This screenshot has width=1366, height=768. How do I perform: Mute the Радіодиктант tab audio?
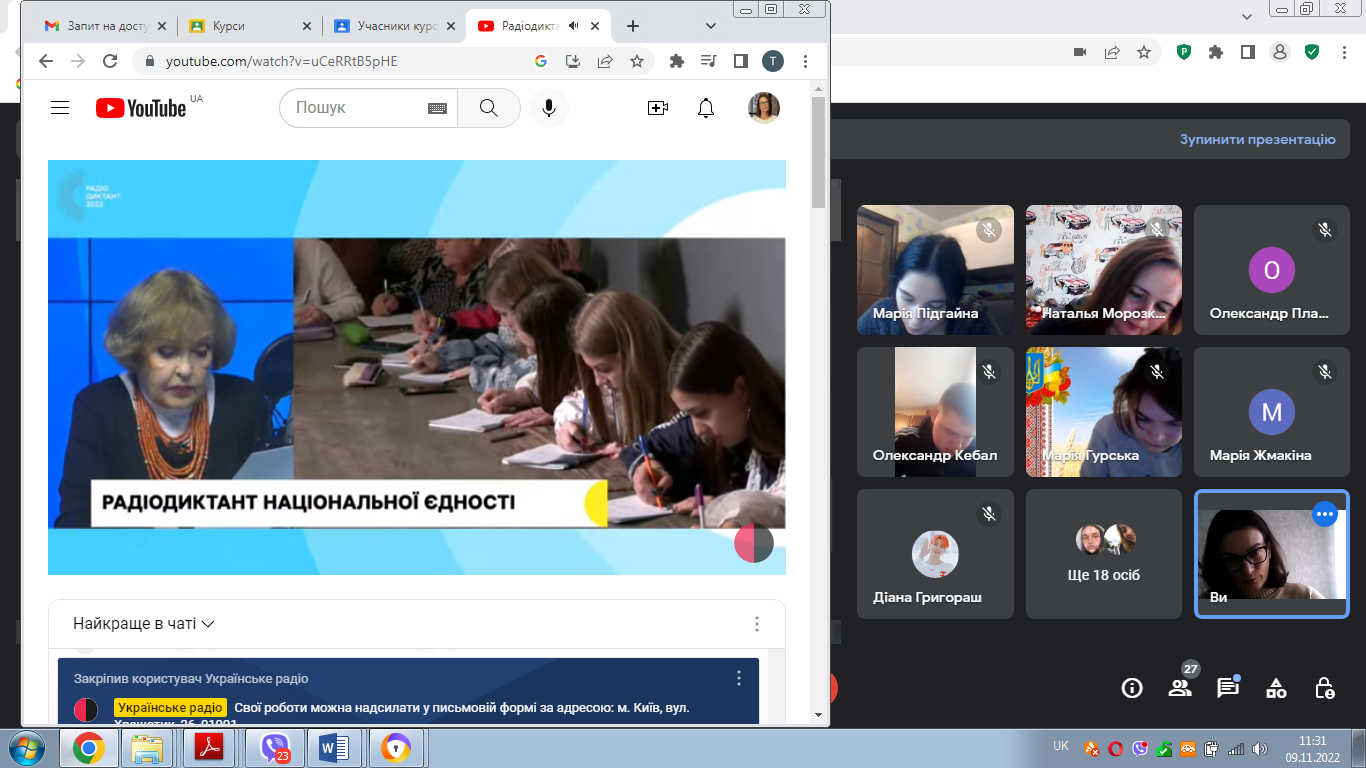point(574,26)
